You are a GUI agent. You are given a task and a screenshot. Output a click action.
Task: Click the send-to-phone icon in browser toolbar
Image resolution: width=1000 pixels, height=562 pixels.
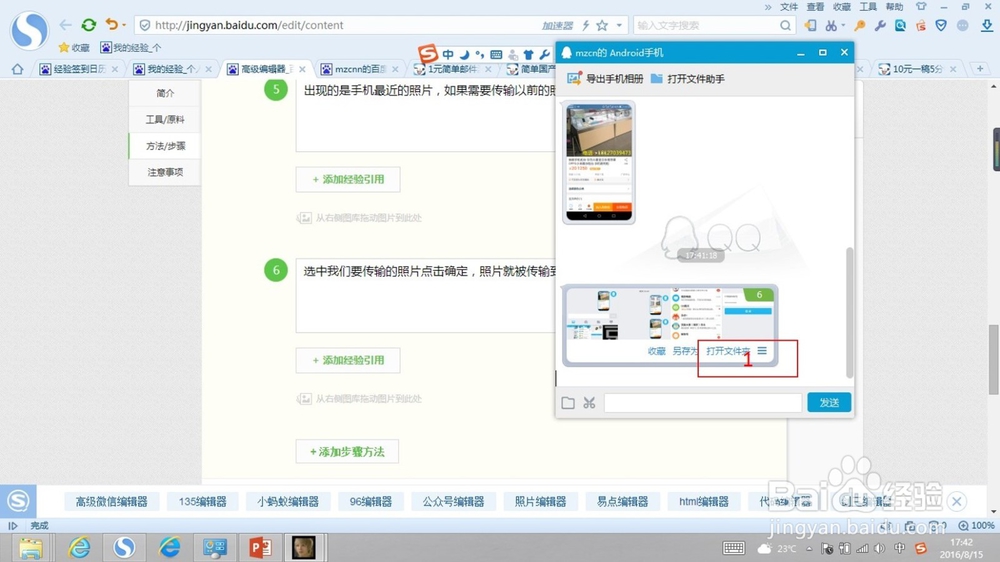coord(810,25)
